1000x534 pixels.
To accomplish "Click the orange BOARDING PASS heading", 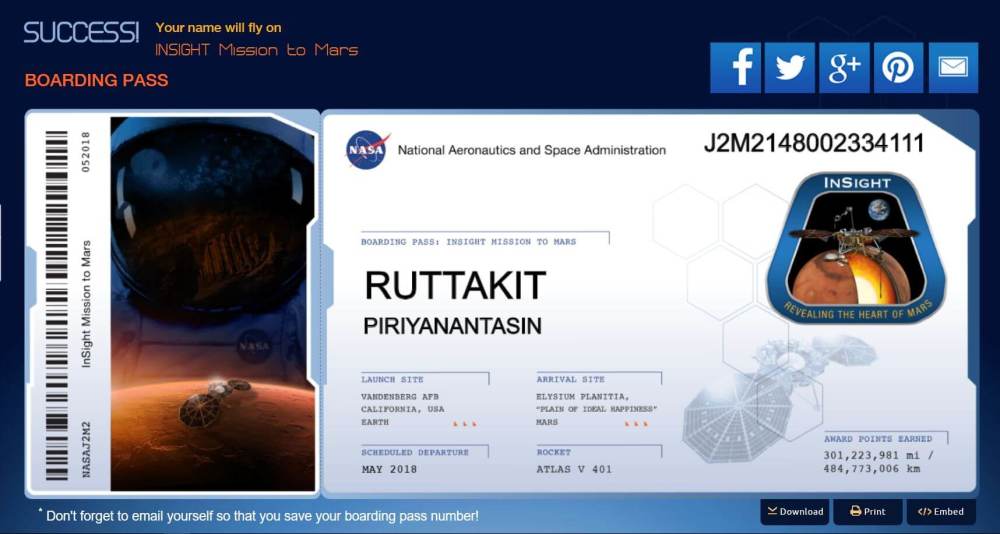I will 96,80.
